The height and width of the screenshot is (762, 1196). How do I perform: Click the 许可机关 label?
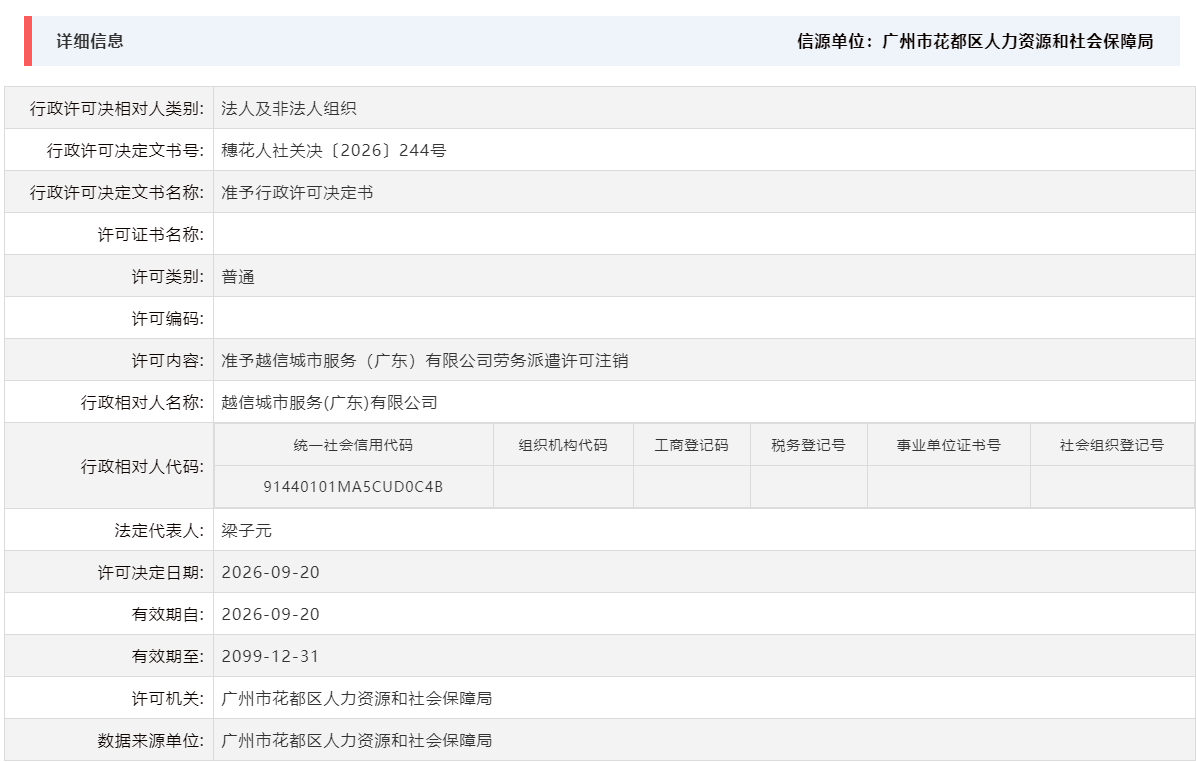pyautogui.click(x=168, y=698)
